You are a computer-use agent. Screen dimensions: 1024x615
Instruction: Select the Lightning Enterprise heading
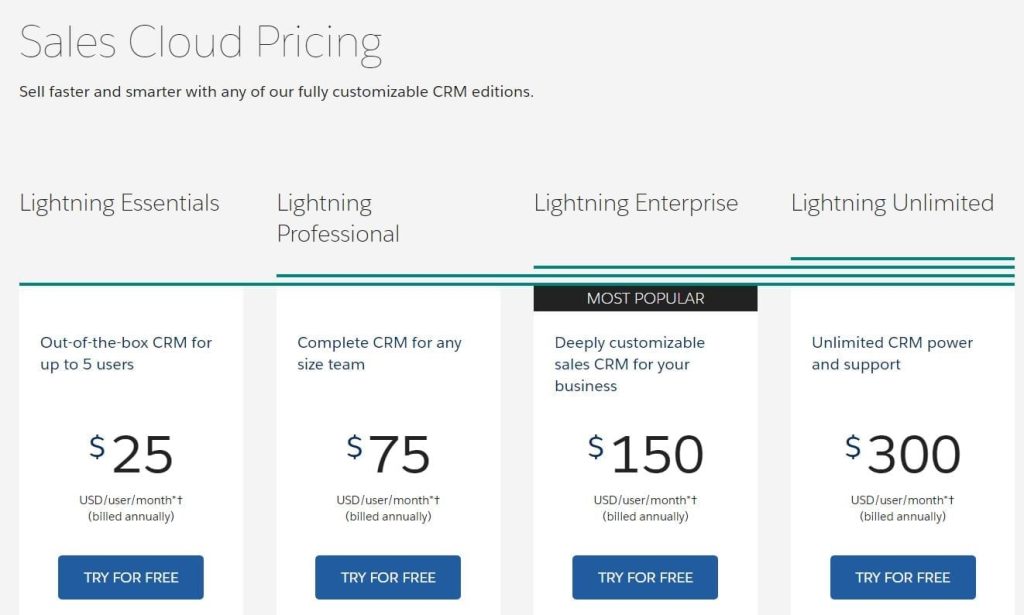tap(636, 203)
